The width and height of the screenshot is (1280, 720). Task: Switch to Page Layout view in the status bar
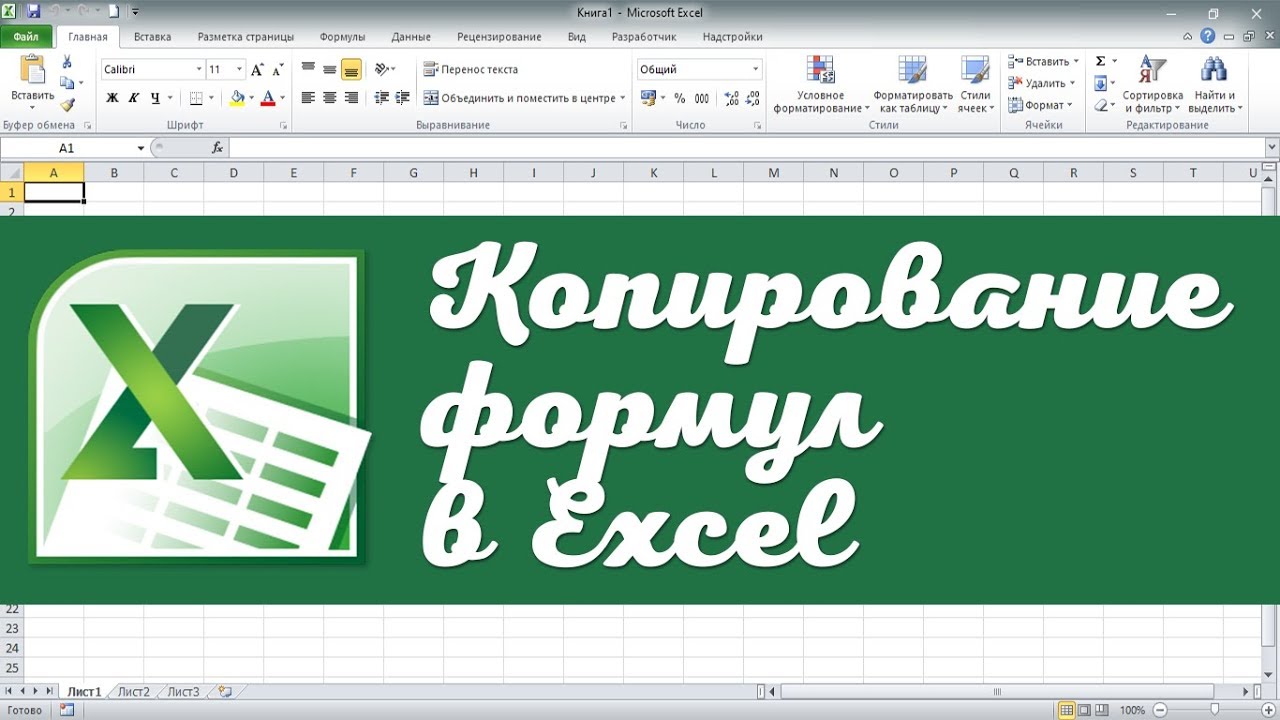(x=1084, y=710)
